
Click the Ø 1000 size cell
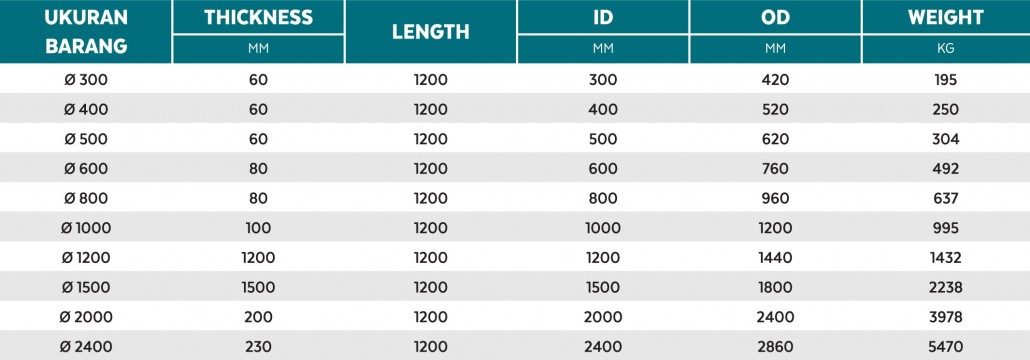tap(86, 228)
